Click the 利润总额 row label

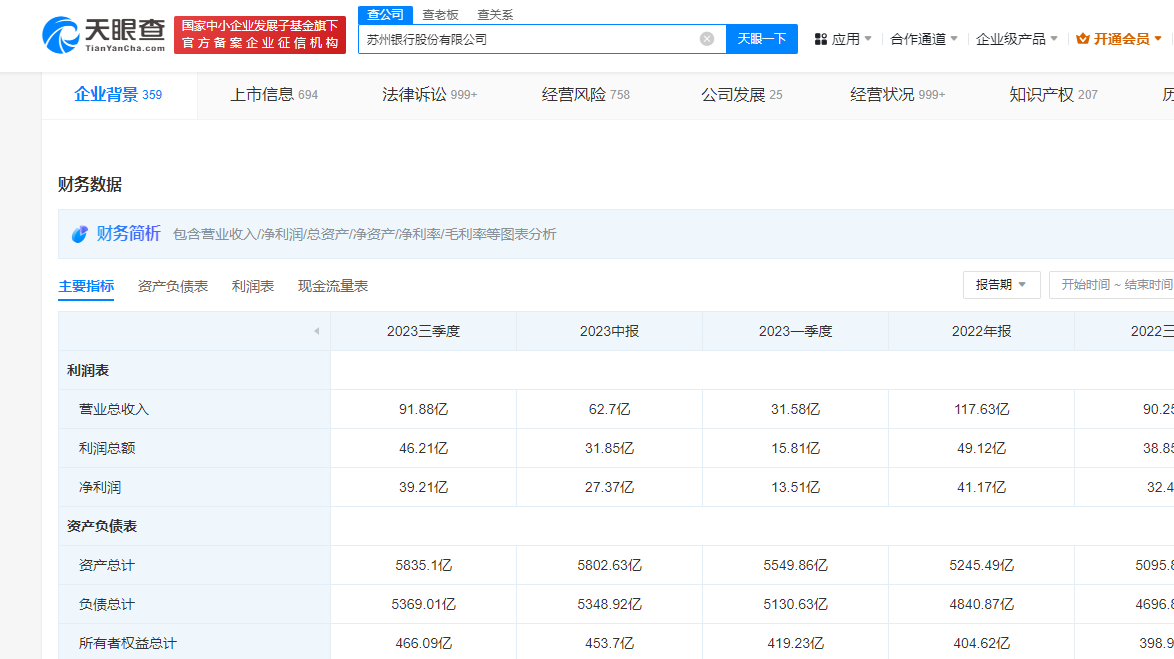107,449
